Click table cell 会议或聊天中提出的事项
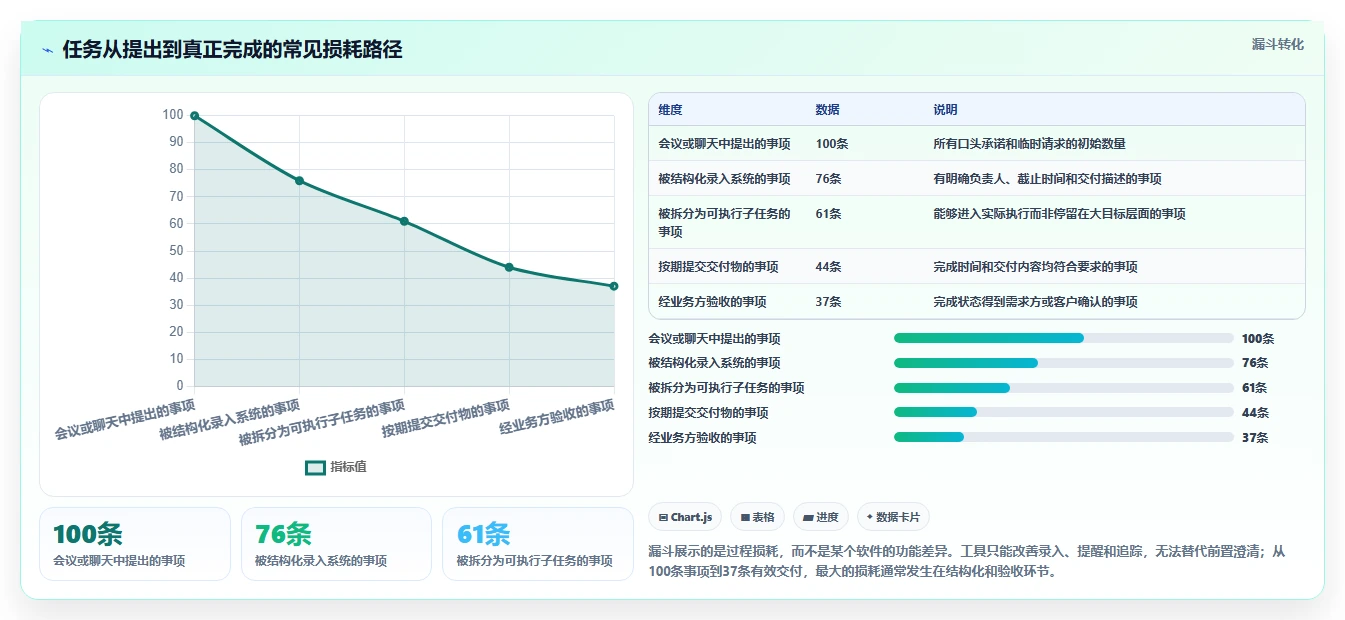 coord(724,144)
